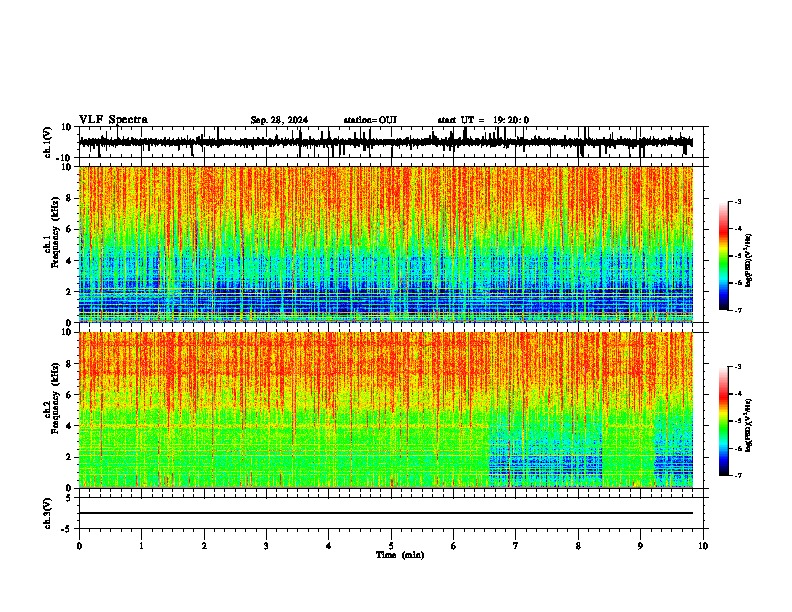This screenshot has height=612, width=792.
Task: Click time-axis tick label "4"
Action: click(x=329, y=546)
